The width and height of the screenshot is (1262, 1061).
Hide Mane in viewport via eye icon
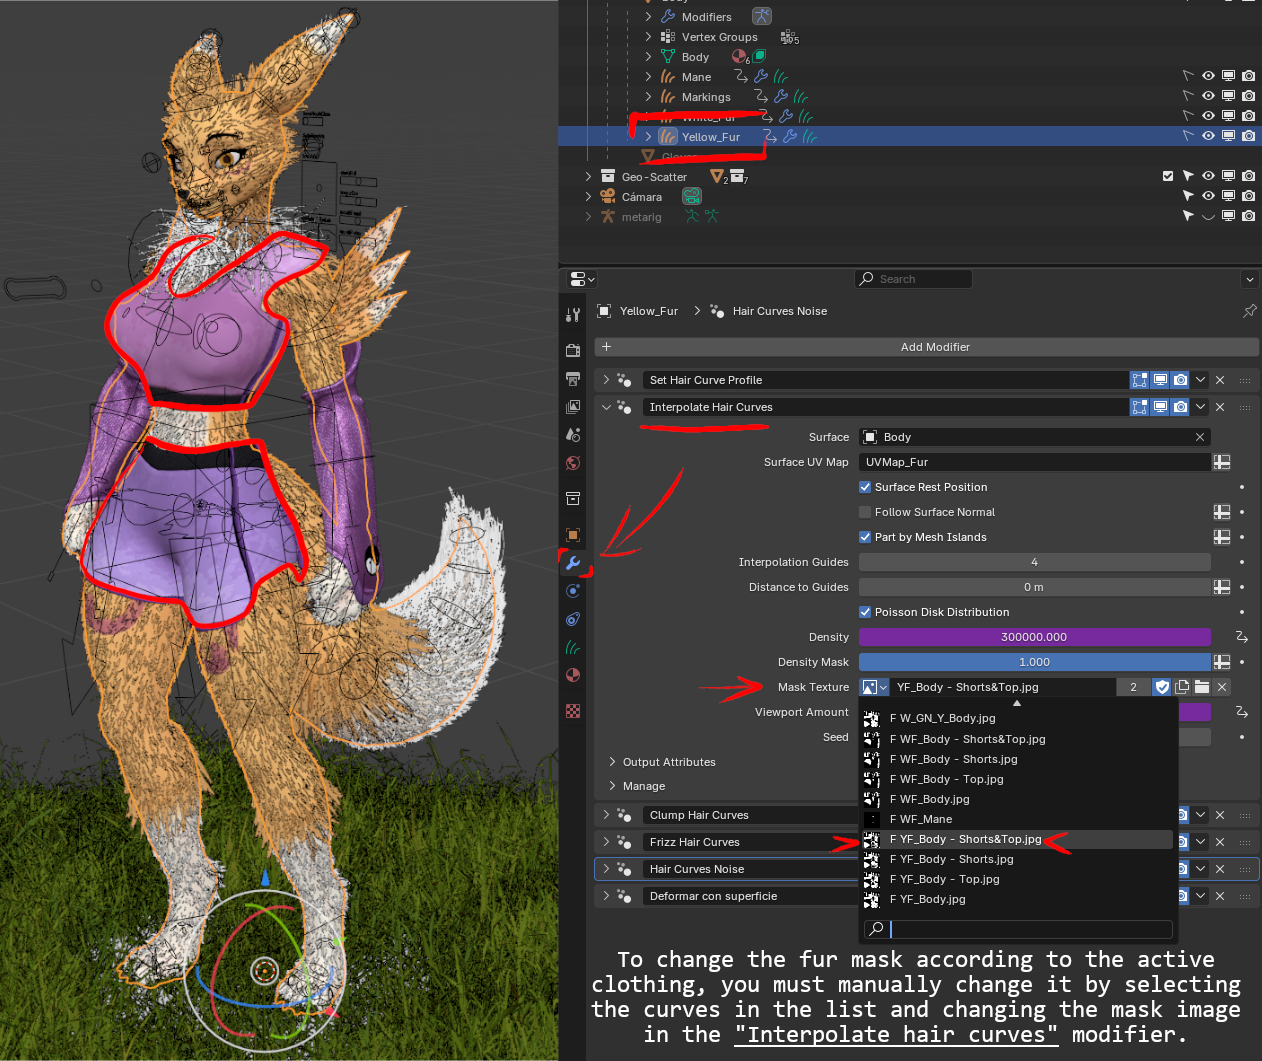click(1208, 76)
